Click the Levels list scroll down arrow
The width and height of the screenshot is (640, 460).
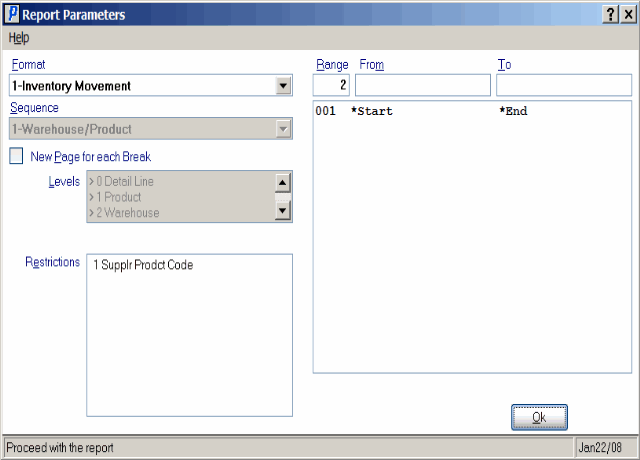point(282,211)
